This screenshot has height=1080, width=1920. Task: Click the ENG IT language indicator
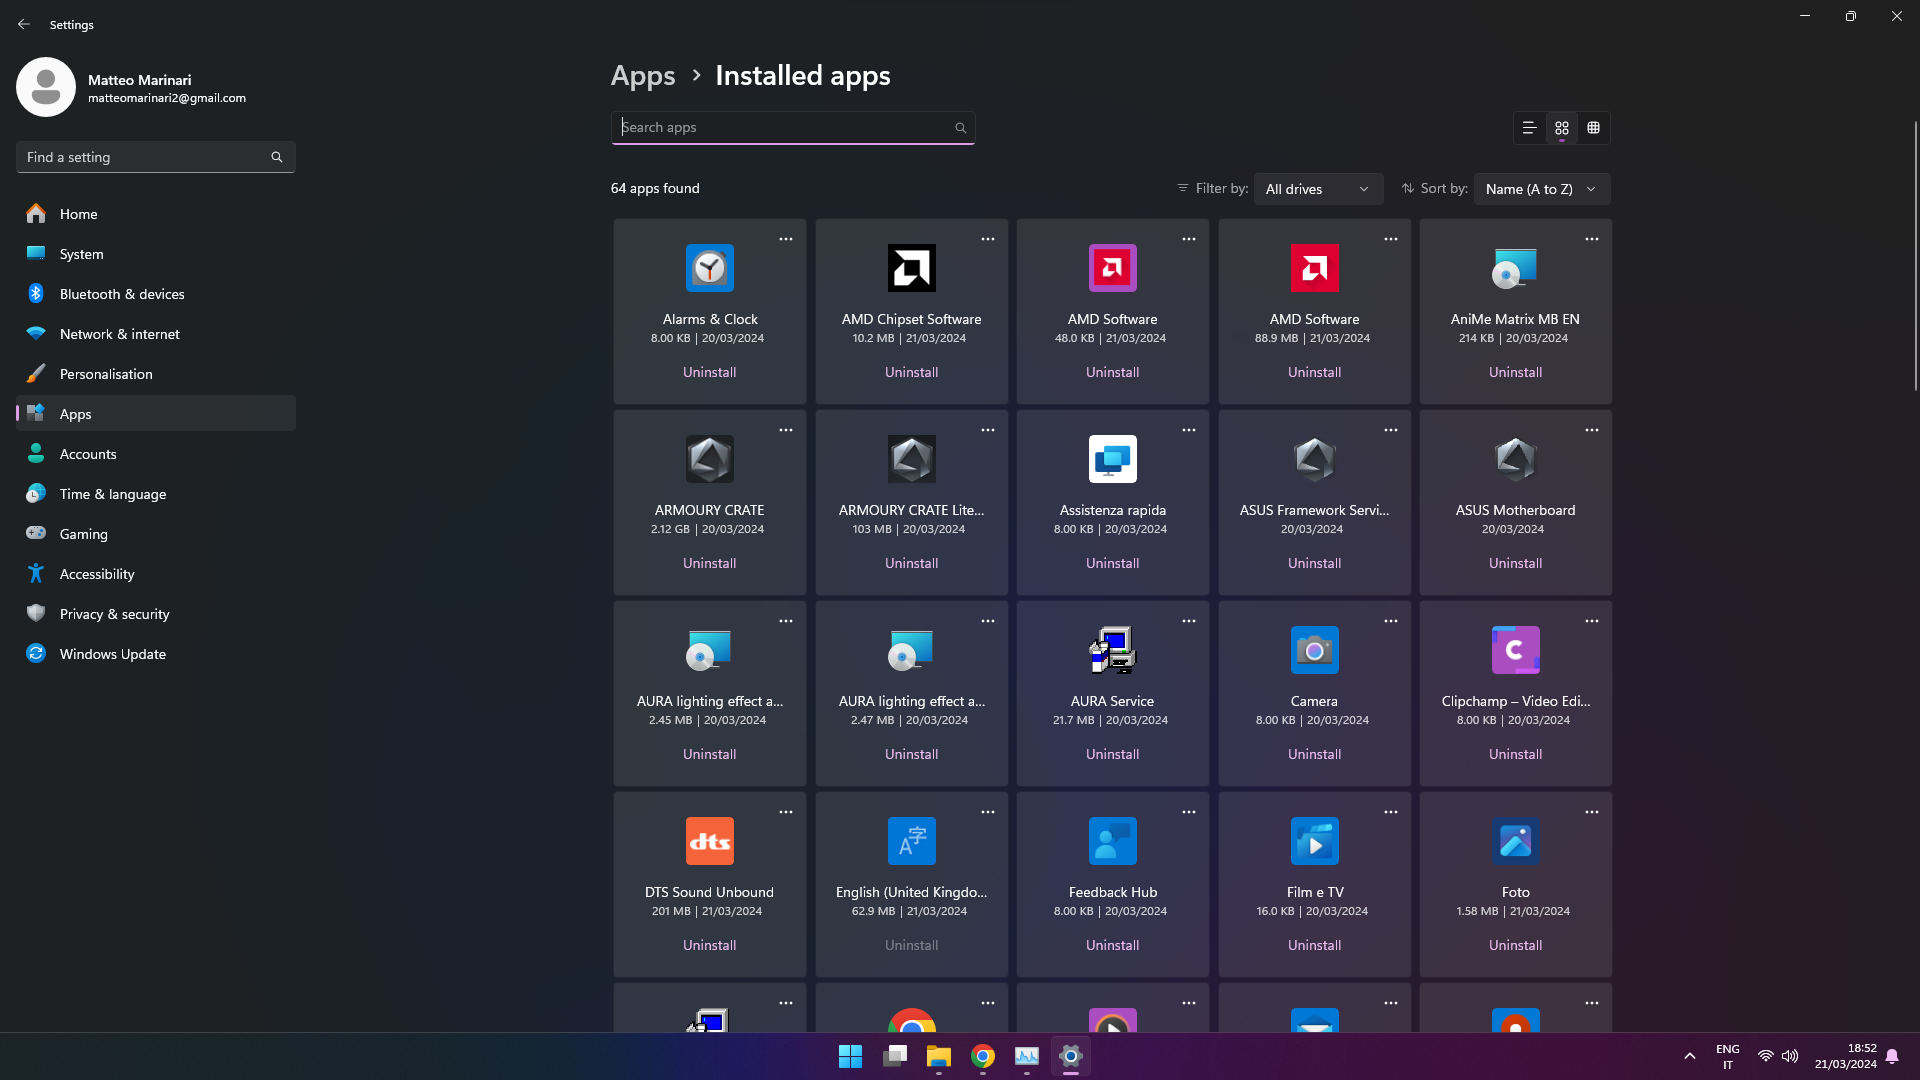coord(1727,1056)
